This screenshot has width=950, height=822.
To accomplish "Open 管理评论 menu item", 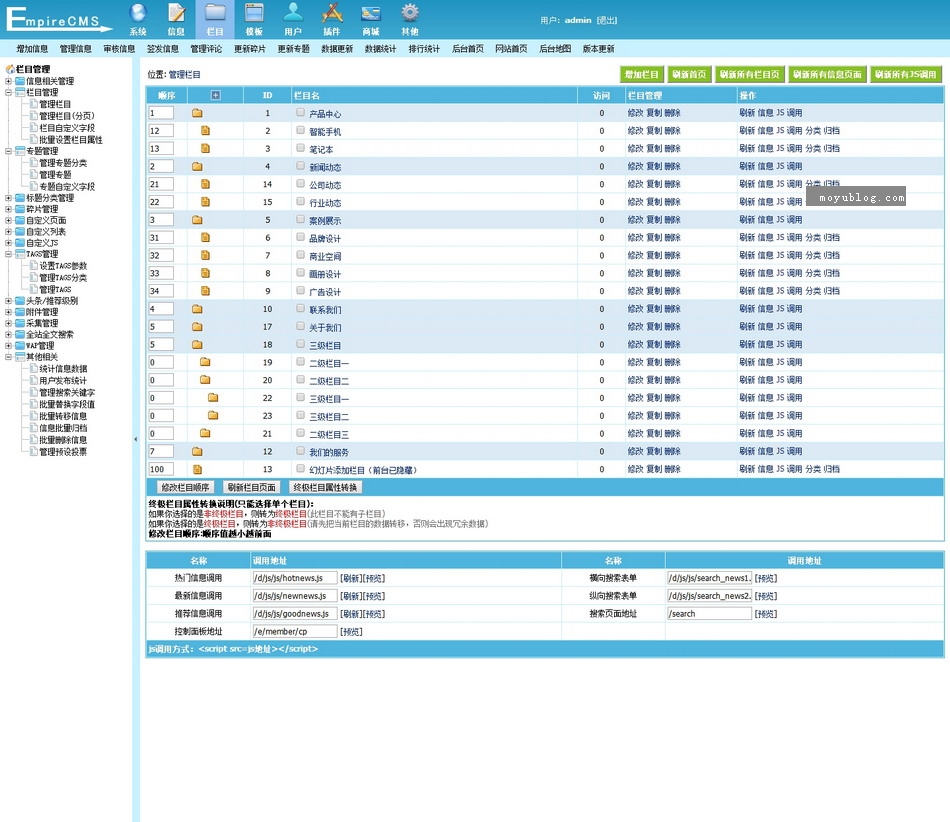I will 206,49.
